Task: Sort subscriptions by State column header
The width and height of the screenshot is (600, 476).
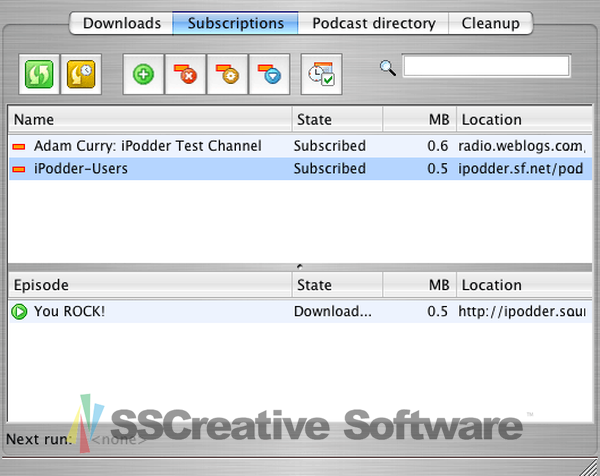Action: pyautogui.click(x=338, y=120)
